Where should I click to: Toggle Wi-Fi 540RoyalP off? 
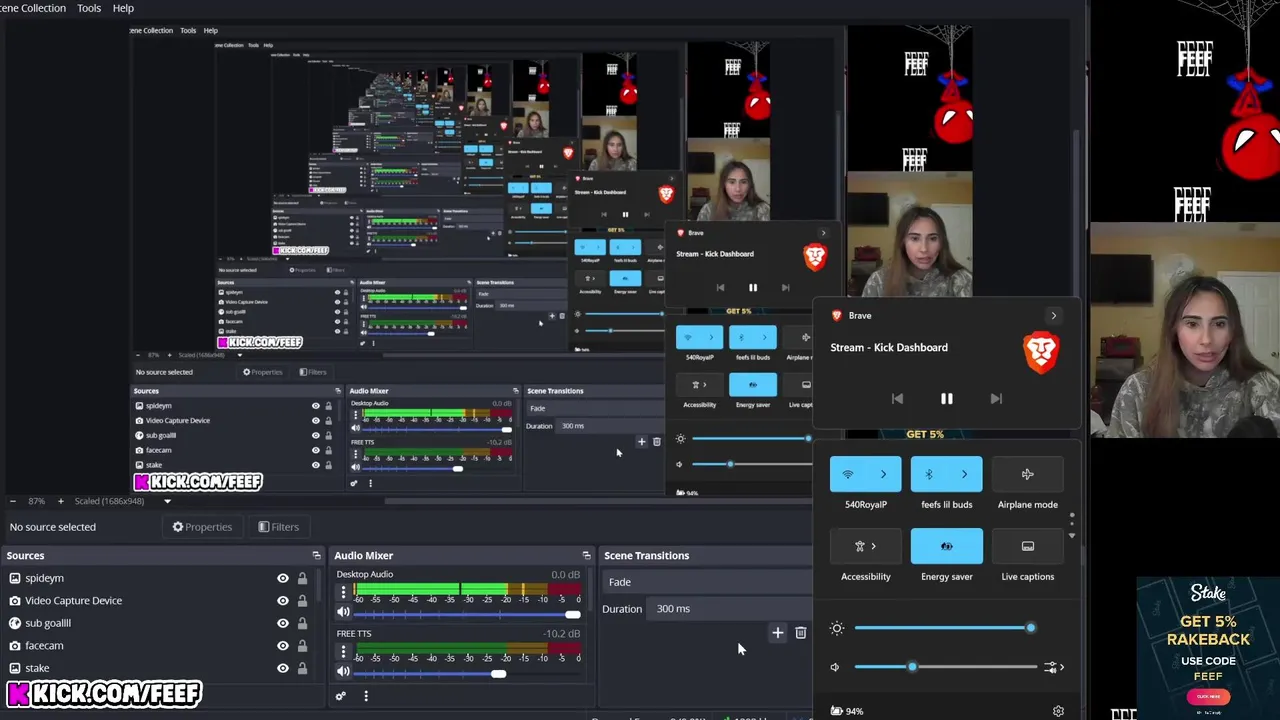tap(848, 474)
